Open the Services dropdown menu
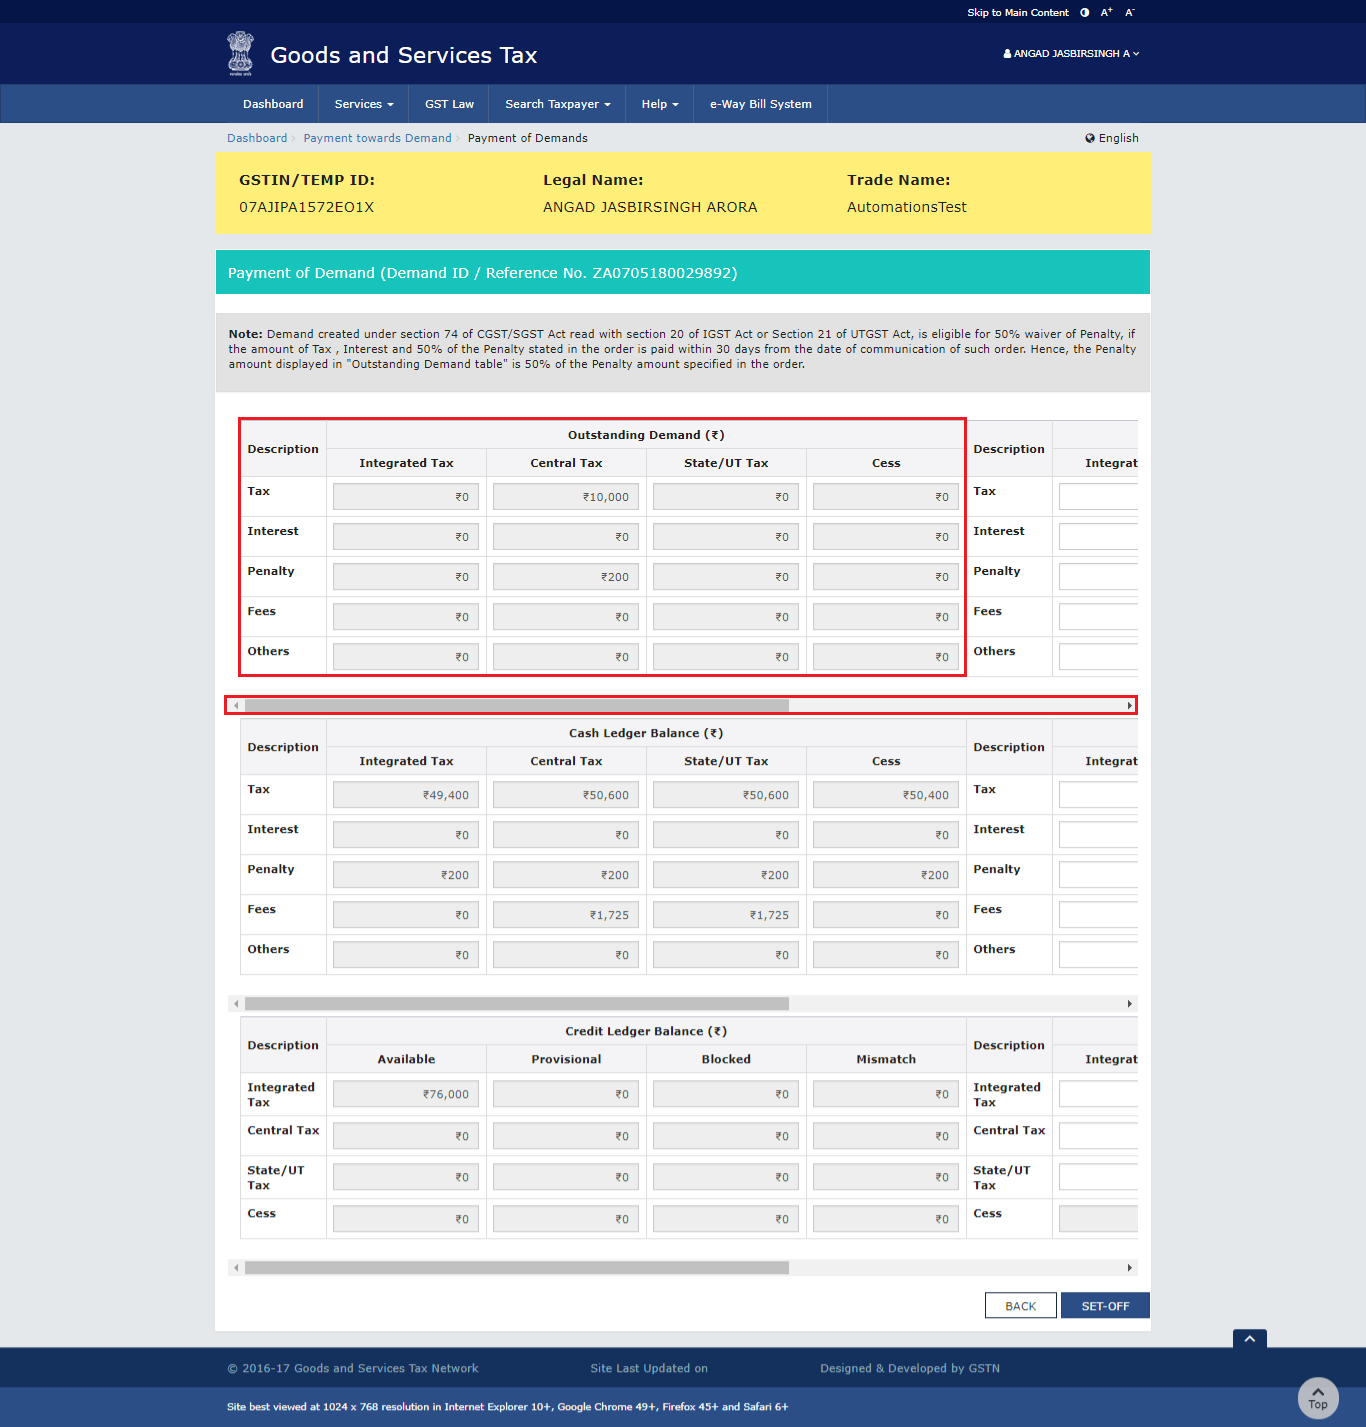 click(x=364, y=104)
